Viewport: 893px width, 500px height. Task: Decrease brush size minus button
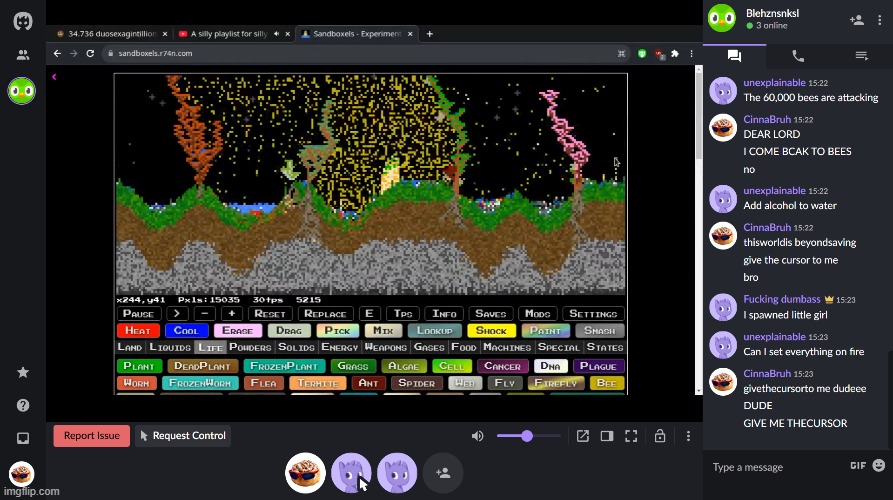204,314
